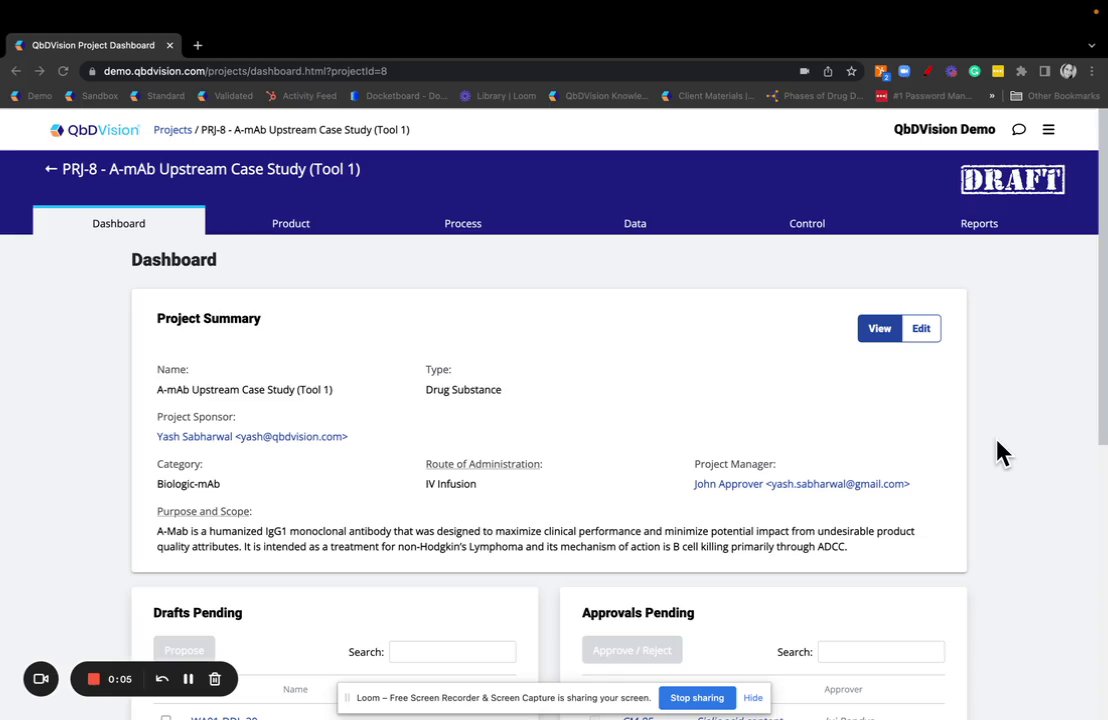This screenshot has width=1108, height=720.
Task: Click the yellow password manager extension icon
Action: click(998, 71)
